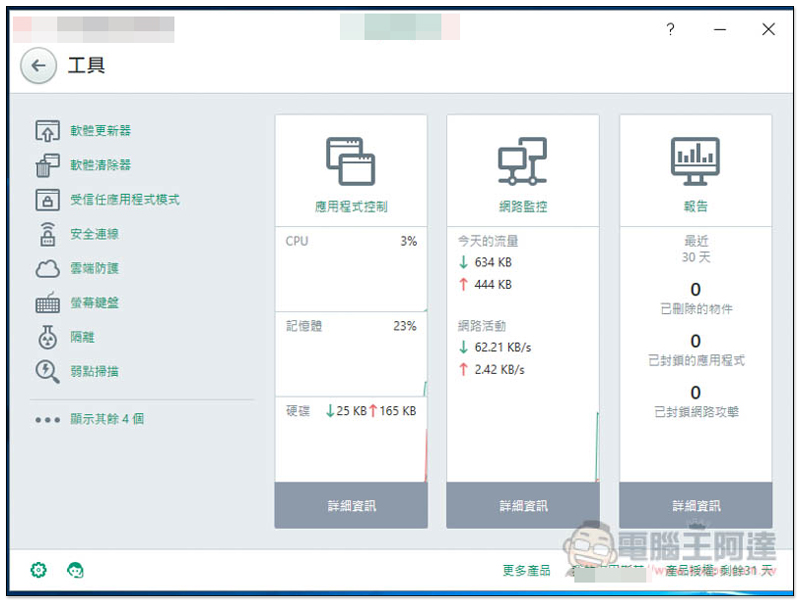The image size is (800, 603).
Task: Click the 網路監控 network icon
Action: click(x=522, y=161)
